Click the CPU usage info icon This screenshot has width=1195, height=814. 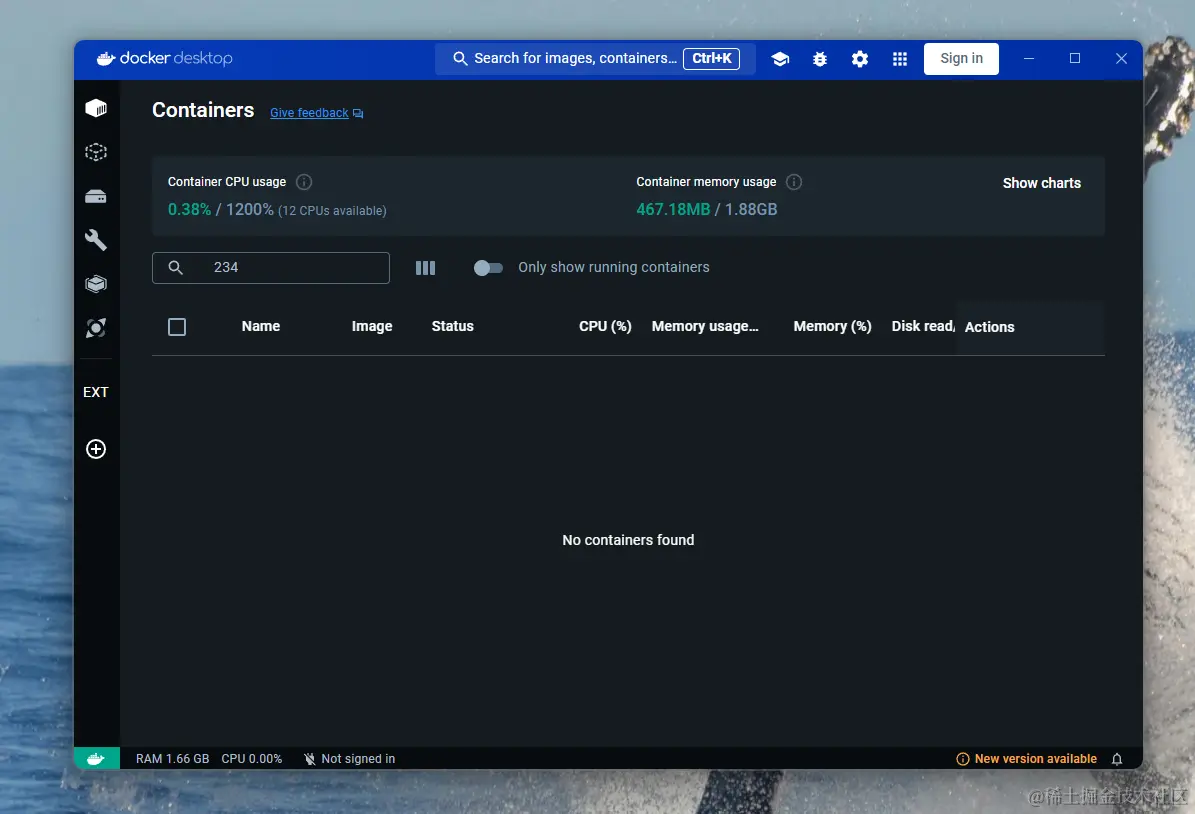304,181
